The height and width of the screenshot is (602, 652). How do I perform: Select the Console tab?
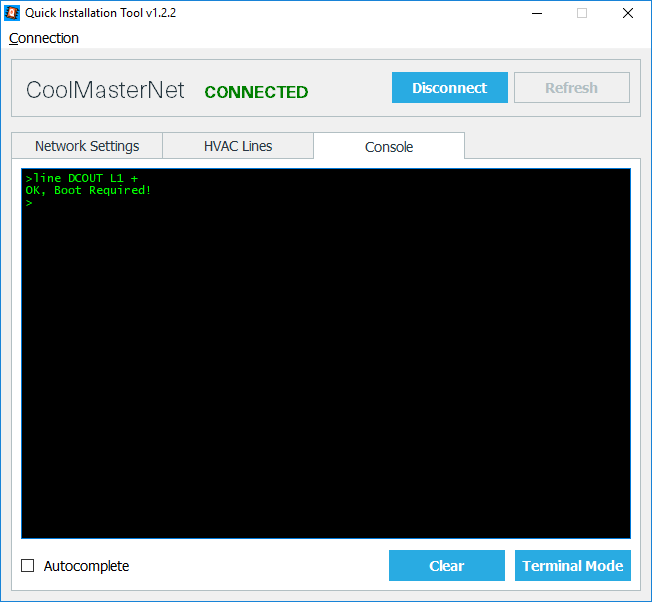click(389, 147)
